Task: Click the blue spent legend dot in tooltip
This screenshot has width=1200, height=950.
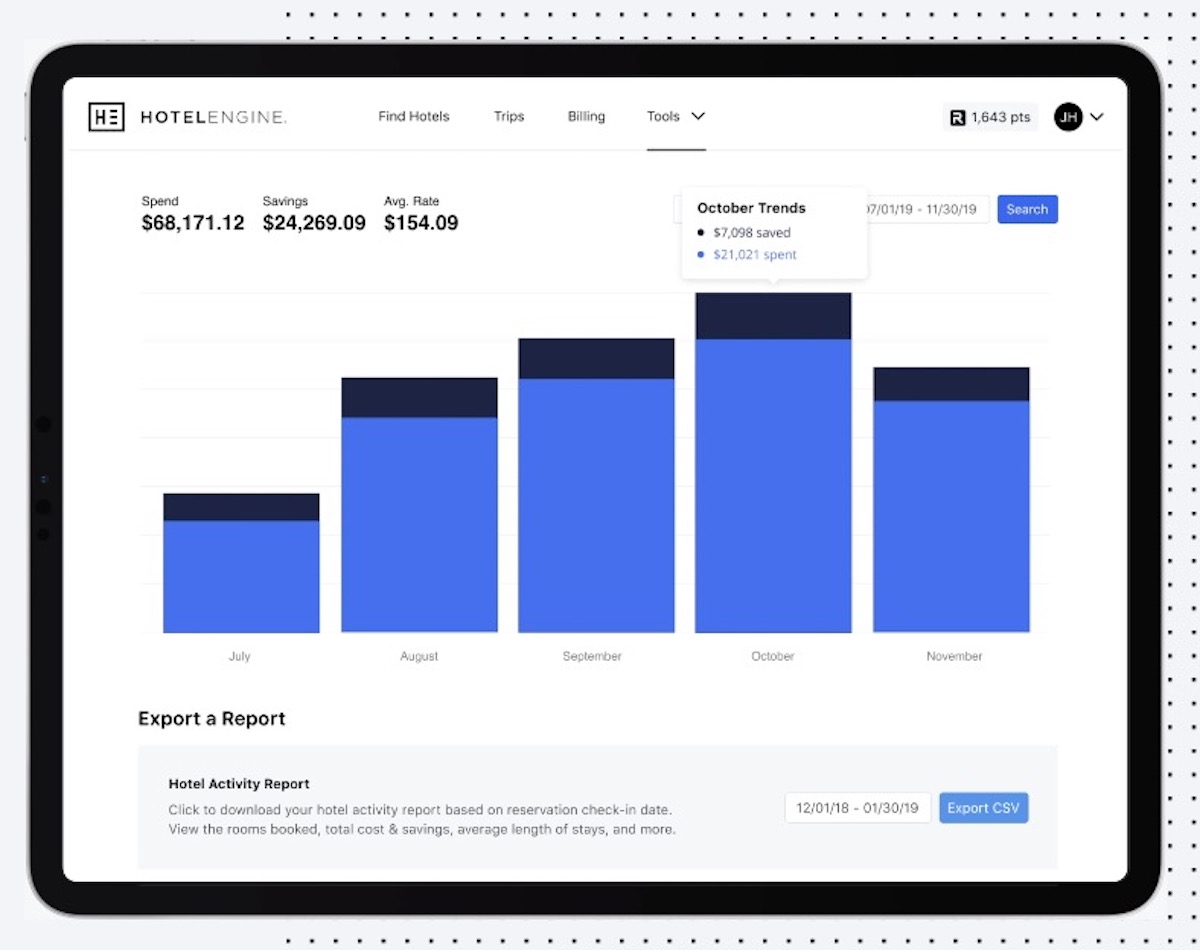Action: click(700, 254)
